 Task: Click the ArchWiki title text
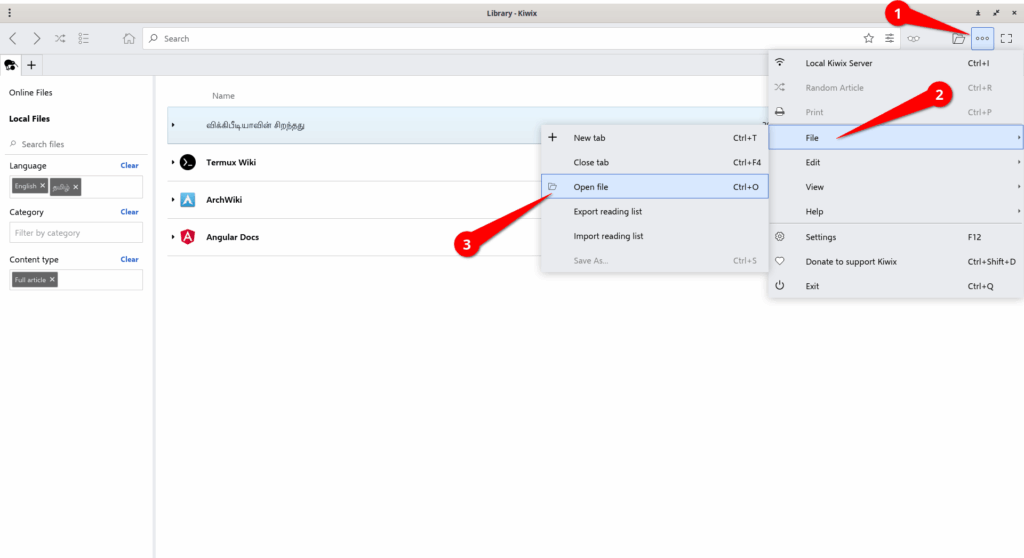coord(224,199)
